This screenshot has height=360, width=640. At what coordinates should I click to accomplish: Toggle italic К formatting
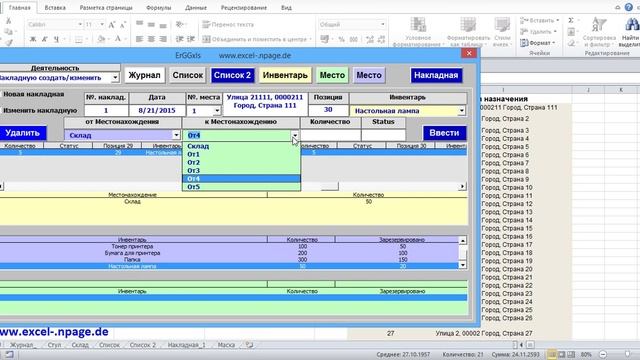pos(44,39)
